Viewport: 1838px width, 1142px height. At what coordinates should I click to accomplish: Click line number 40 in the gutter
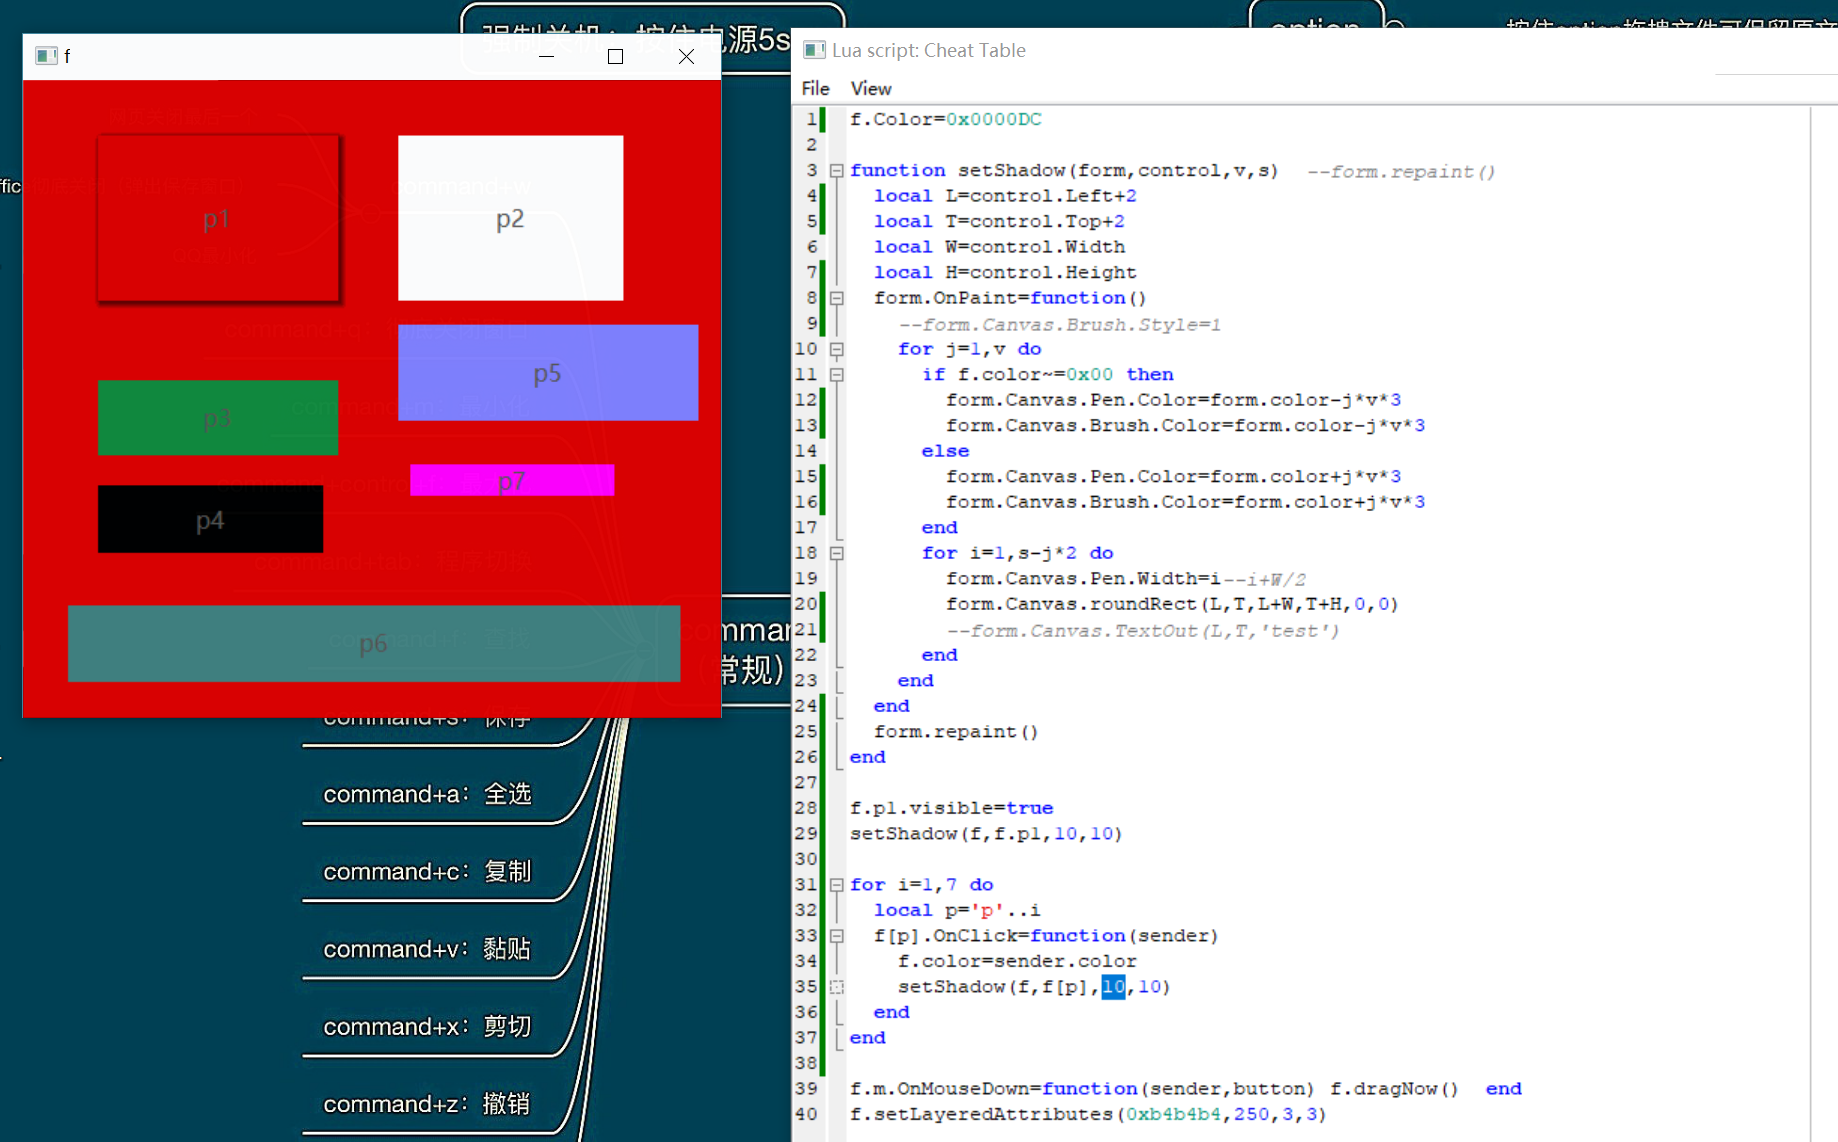[806, 1114]
